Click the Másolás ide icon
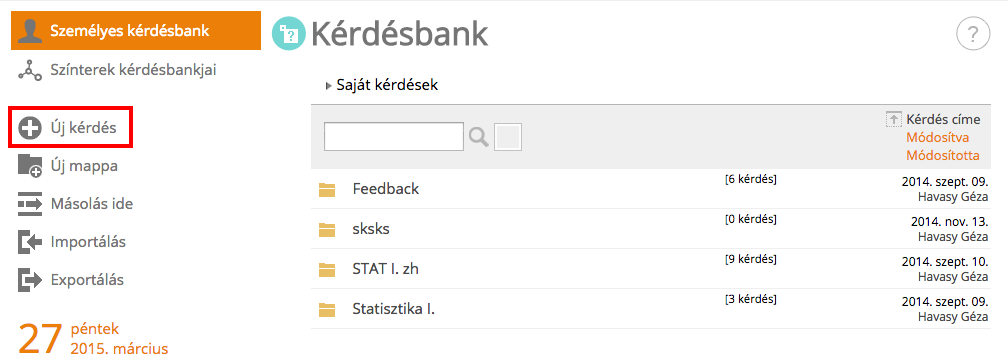This screenshot has width=1008, height=363. (x=30, y=204)
